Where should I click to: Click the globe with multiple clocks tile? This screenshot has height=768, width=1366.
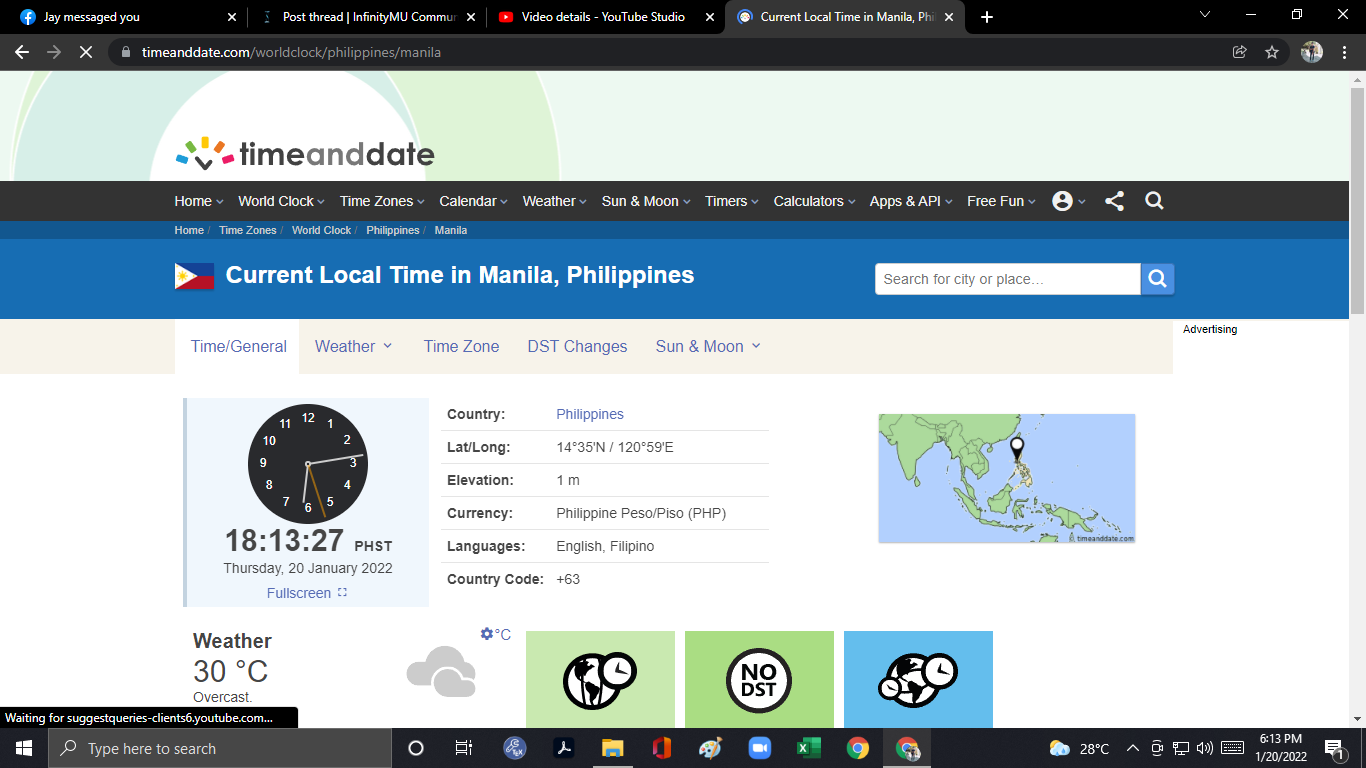click(x=918, y=679)
